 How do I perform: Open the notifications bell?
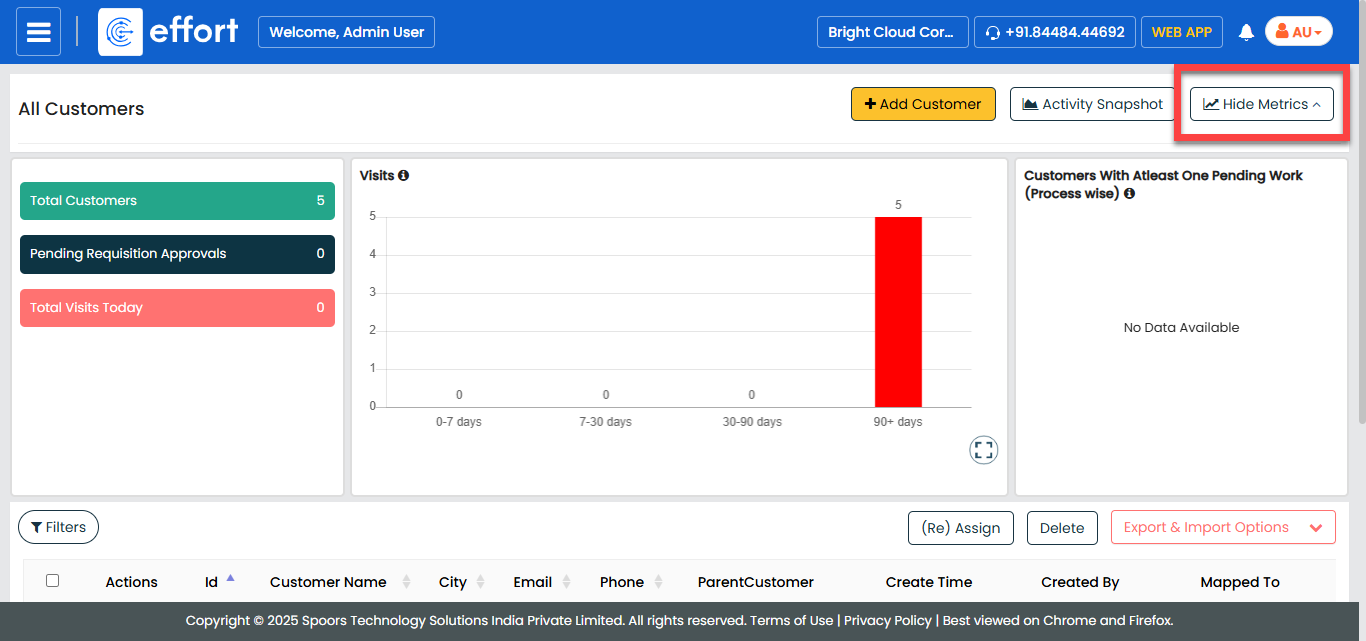click(1246, 32)
